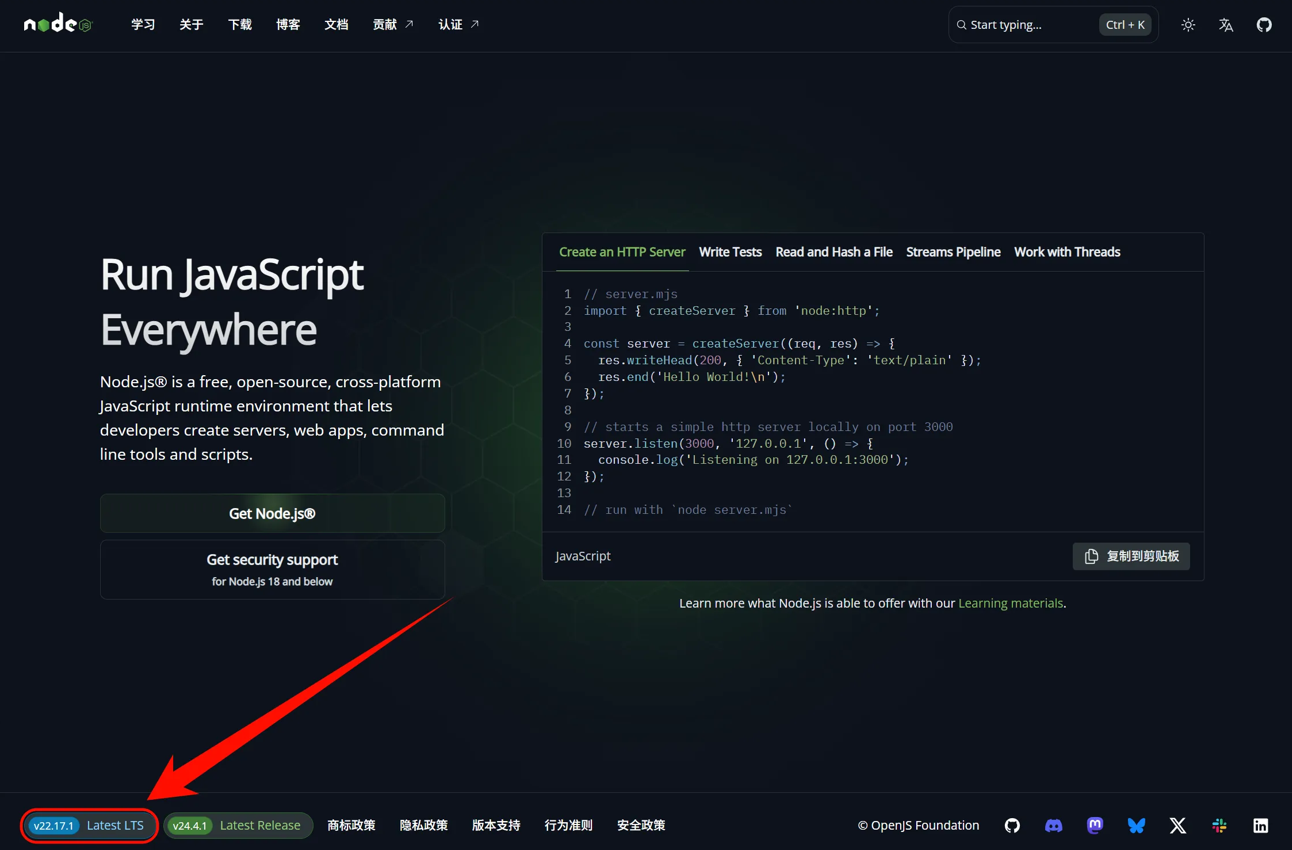
Task: Click the 复制到剪贴板 copy button
Action: pyautogui.click(x=1131, y=556)
